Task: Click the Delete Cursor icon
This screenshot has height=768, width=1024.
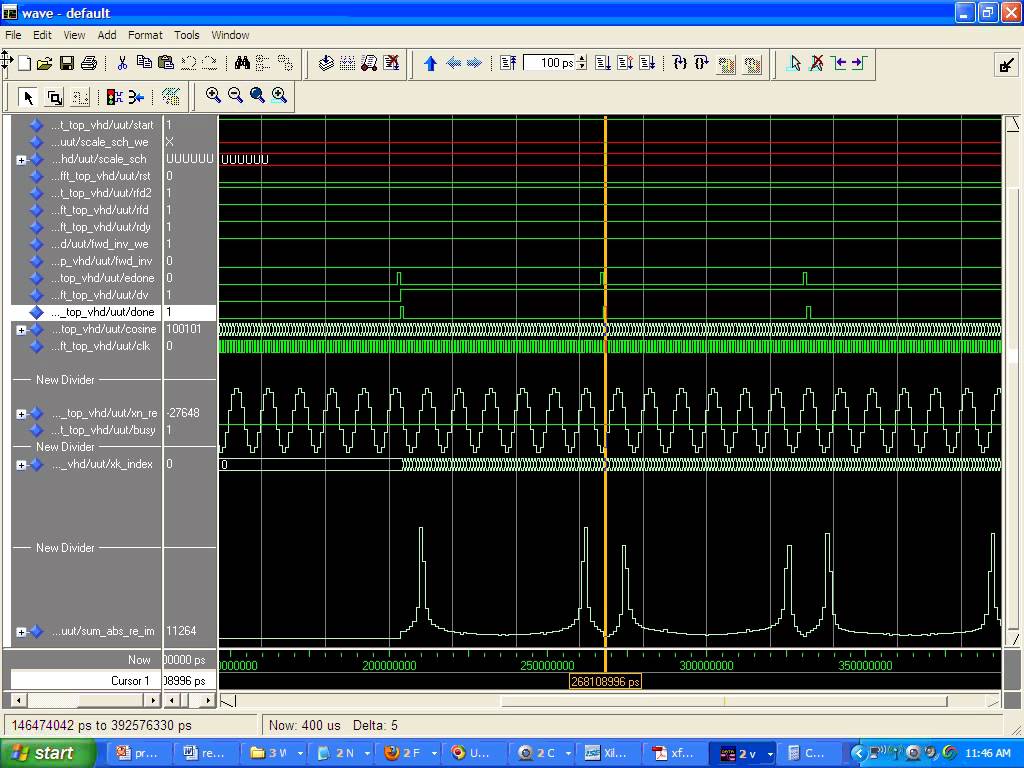Action: click(x=816, y=63)
